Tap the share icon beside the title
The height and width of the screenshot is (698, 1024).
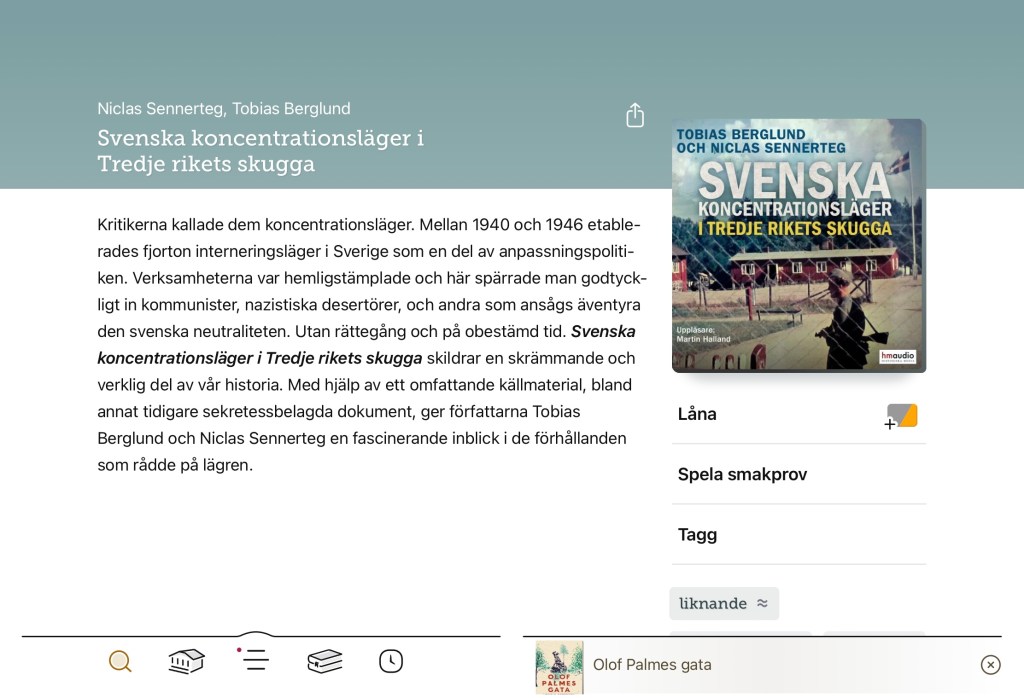pos(635,115)
